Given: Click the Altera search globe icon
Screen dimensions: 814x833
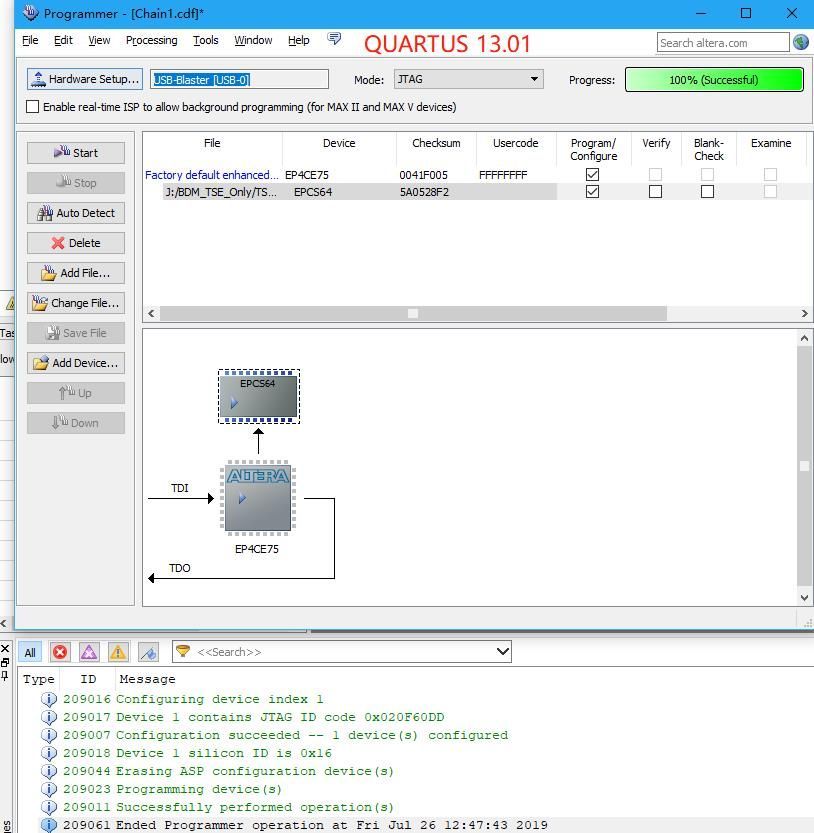Looking at the screenshot, I should pyautogui.click(x=801, y=42).
